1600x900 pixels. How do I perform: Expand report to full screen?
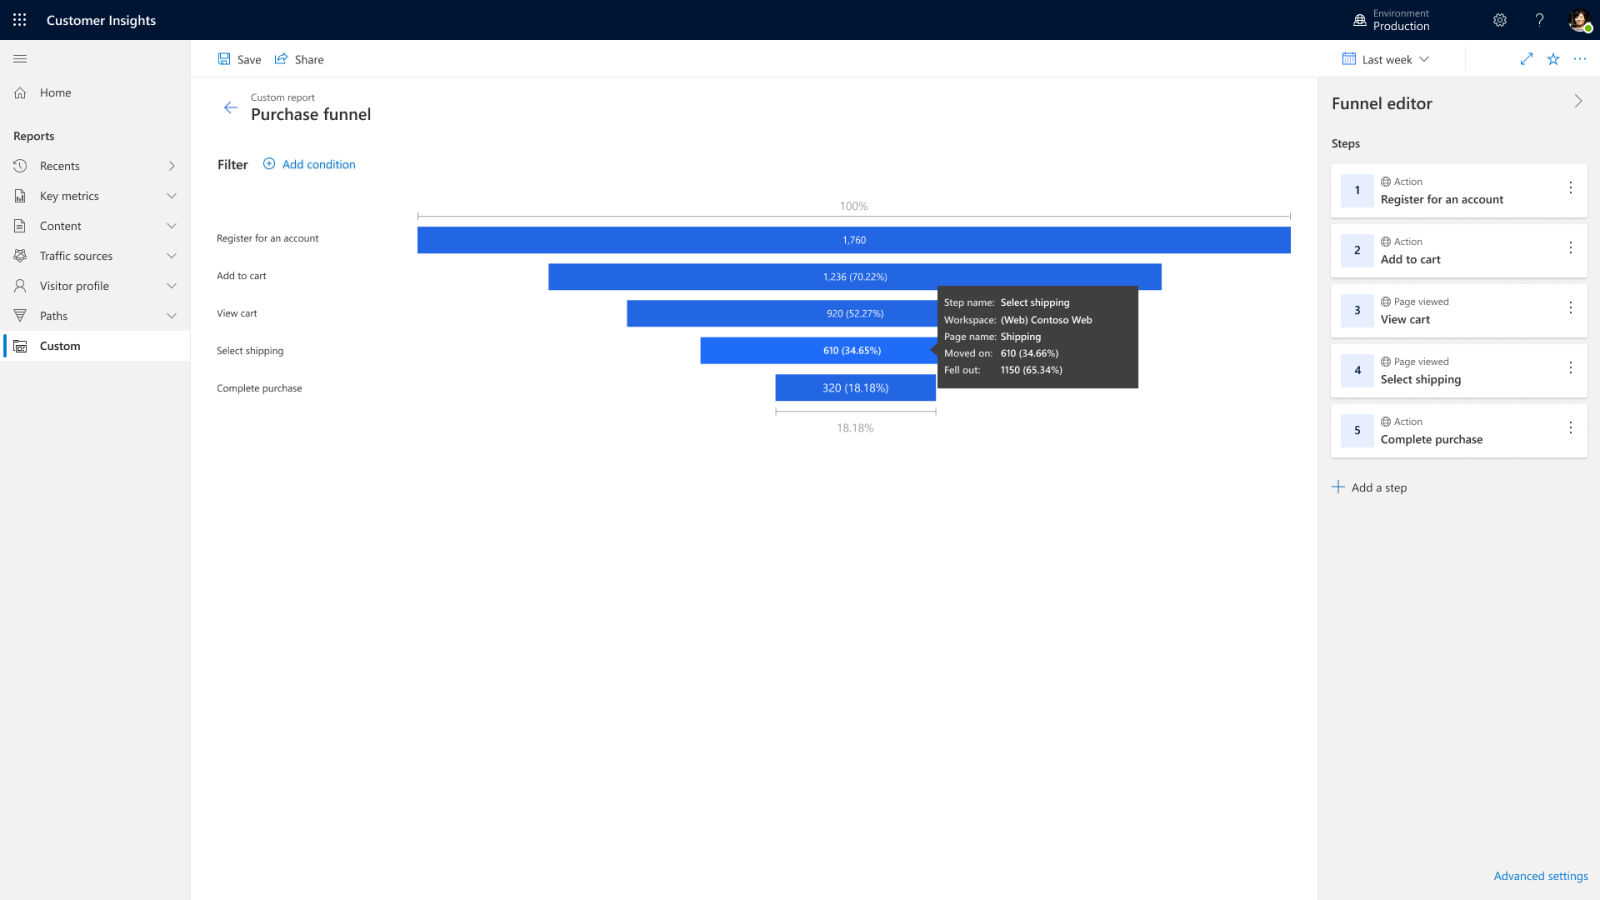[x=1526, y=59]
